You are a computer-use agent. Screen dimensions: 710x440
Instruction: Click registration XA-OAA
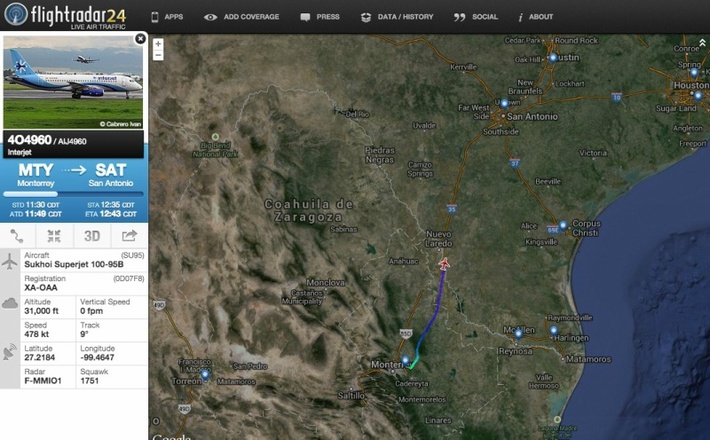click(41, 288)
